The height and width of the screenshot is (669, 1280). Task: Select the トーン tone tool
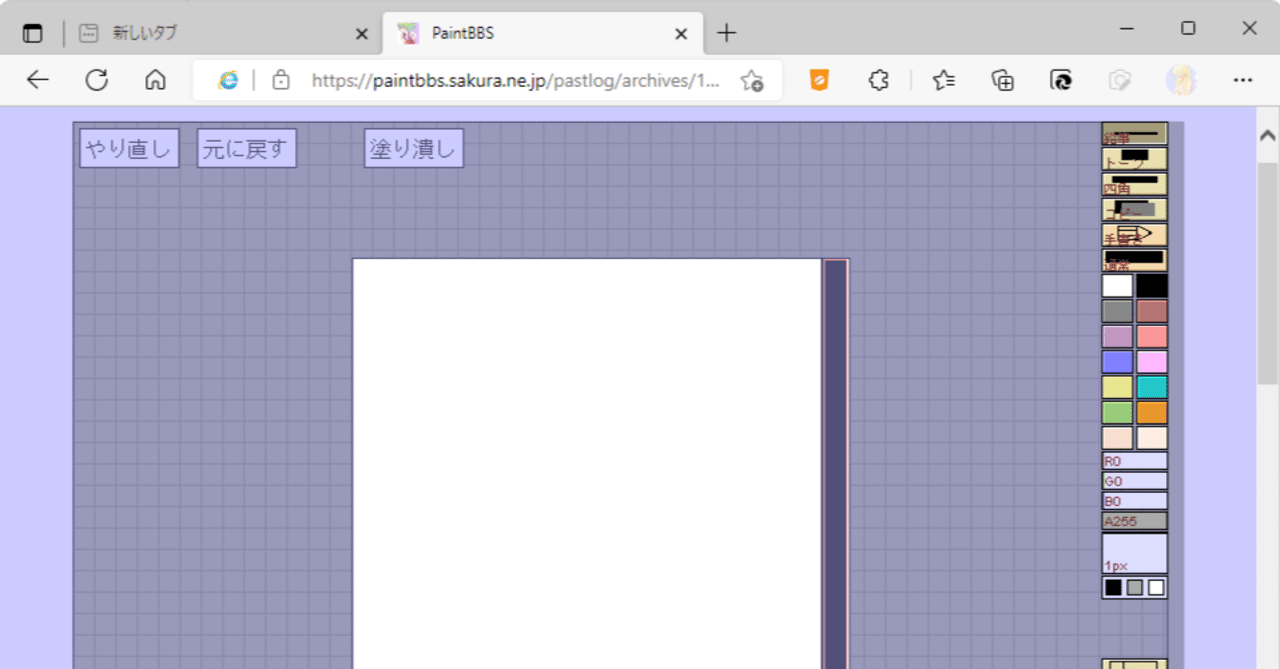(x=1134, y=159)
